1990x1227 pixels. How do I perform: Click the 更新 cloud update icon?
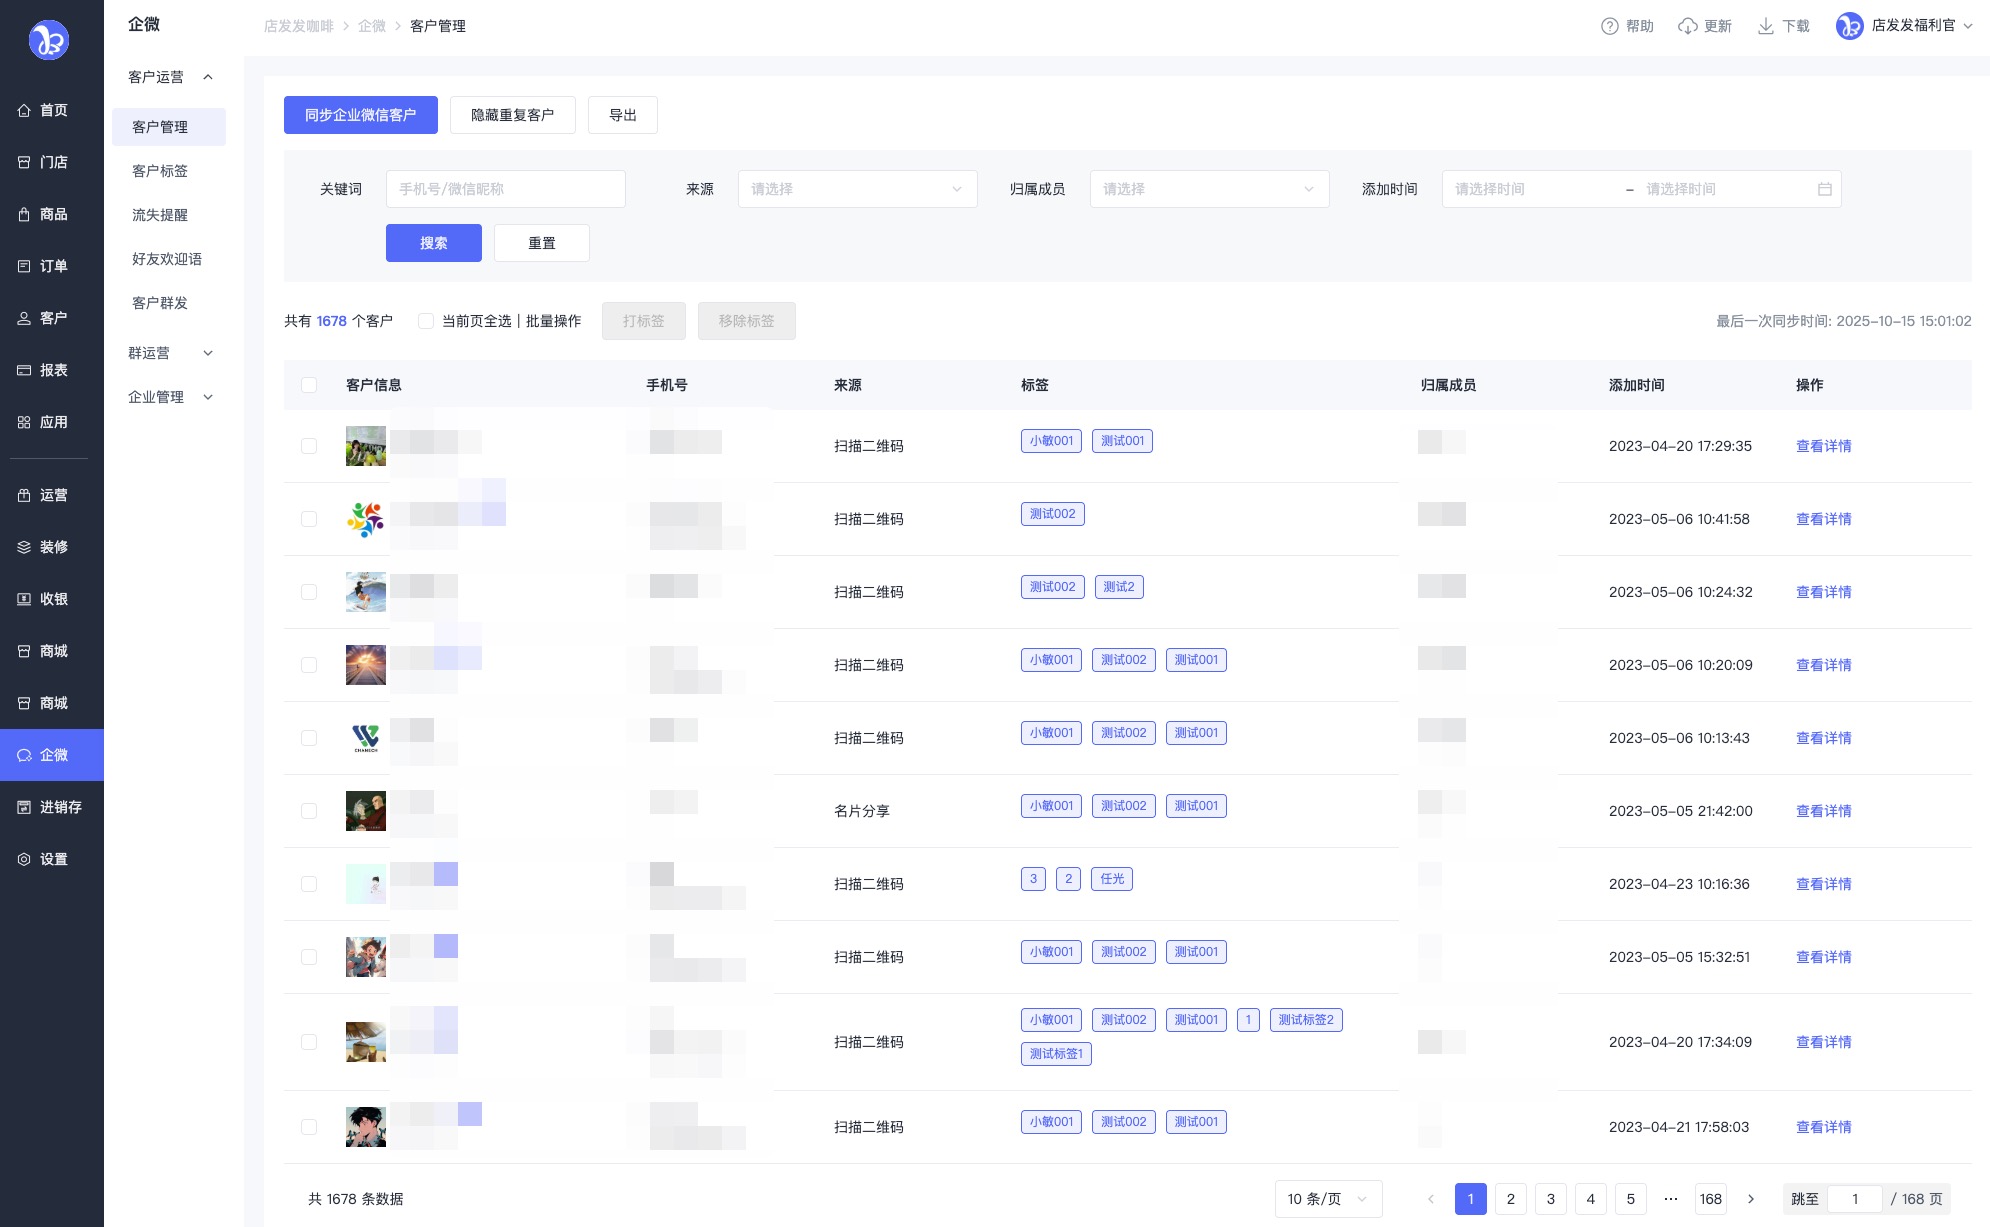pos(1687,26)
